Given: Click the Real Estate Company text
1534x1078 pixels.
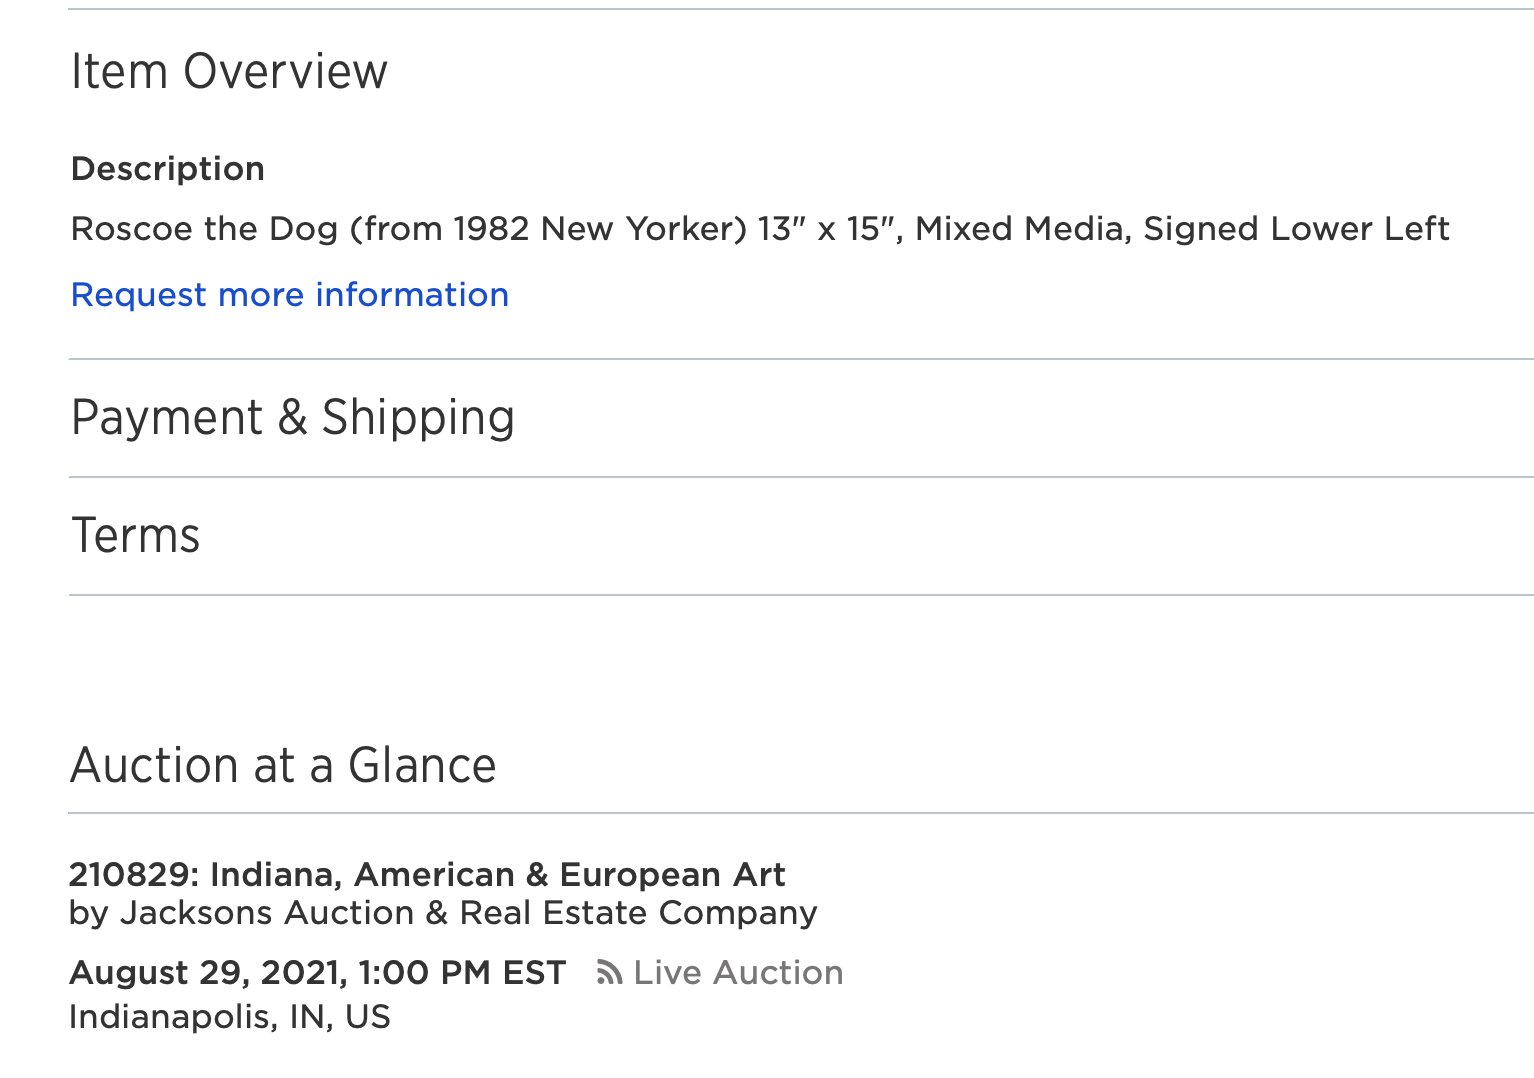Looking at the screenshot, I should point(638,913).
